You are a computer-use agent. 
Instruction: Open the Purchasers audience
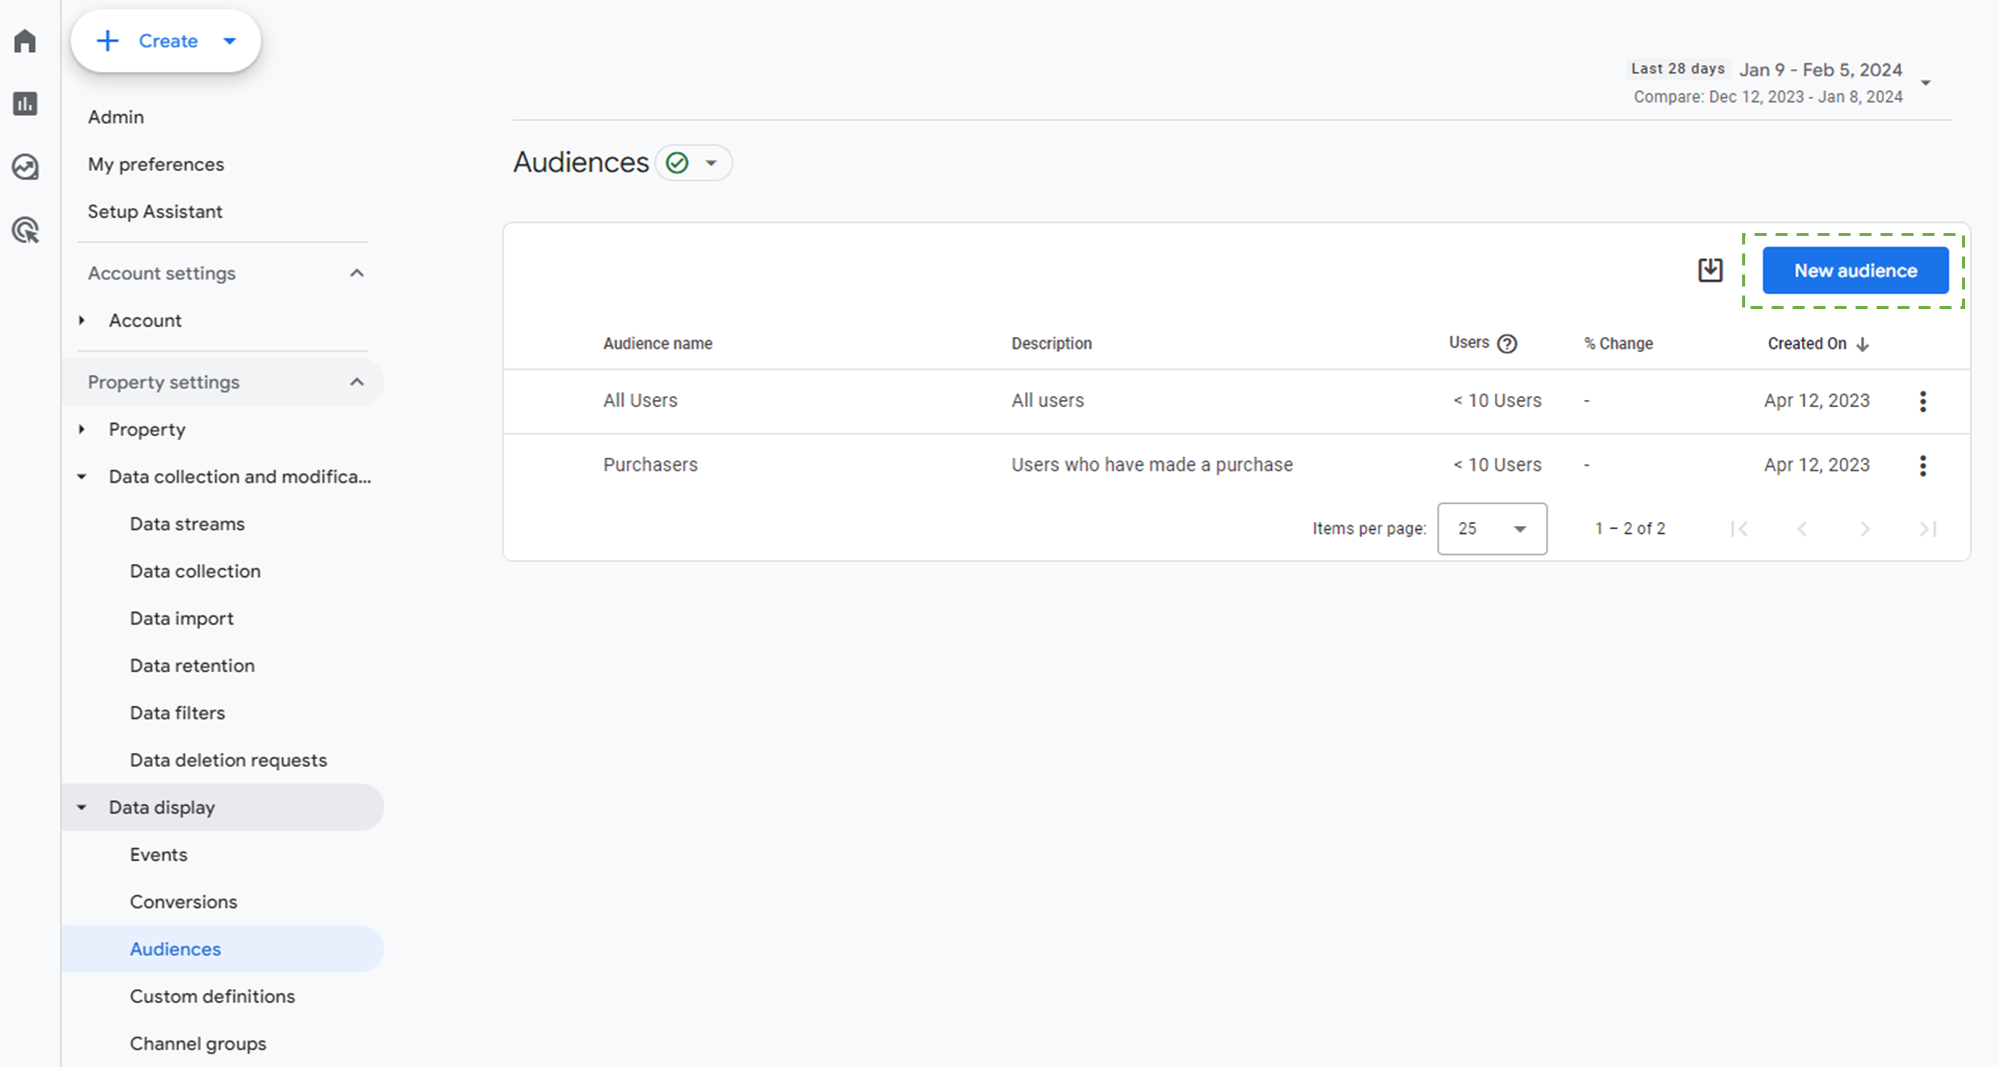pyautogui.click(x=650, y=465)
